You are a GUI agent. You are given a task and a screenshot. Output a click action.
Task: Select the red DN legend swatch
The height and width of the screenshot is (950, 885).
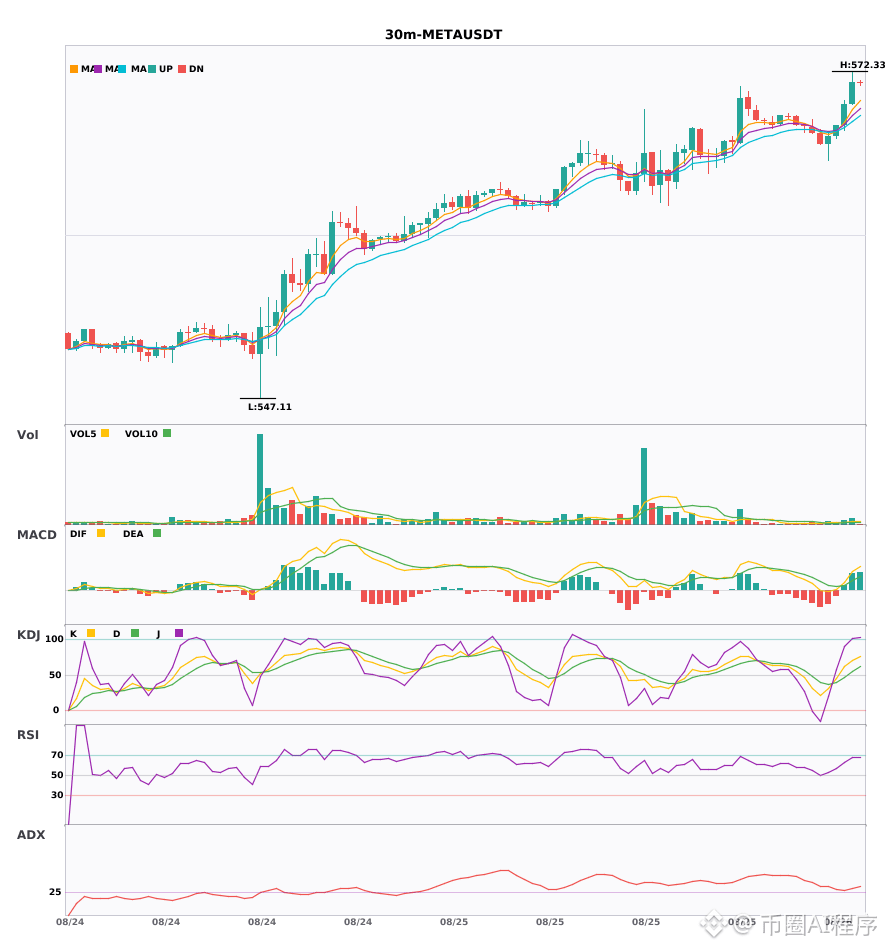pyautogui.click(x=182, y=69)
